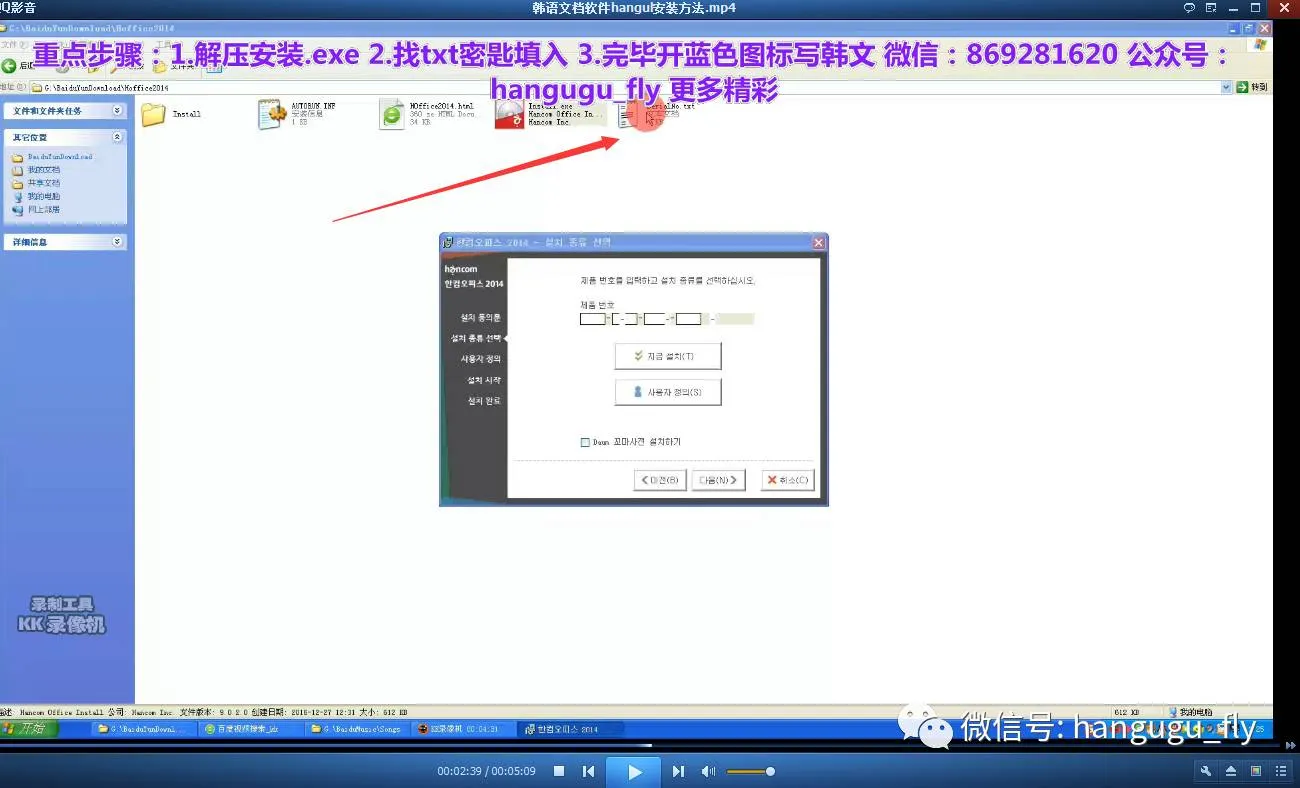Switch to the BaiduMusic\Songs taskbar window
1300x788 pixels.
[x=357, y=729]
